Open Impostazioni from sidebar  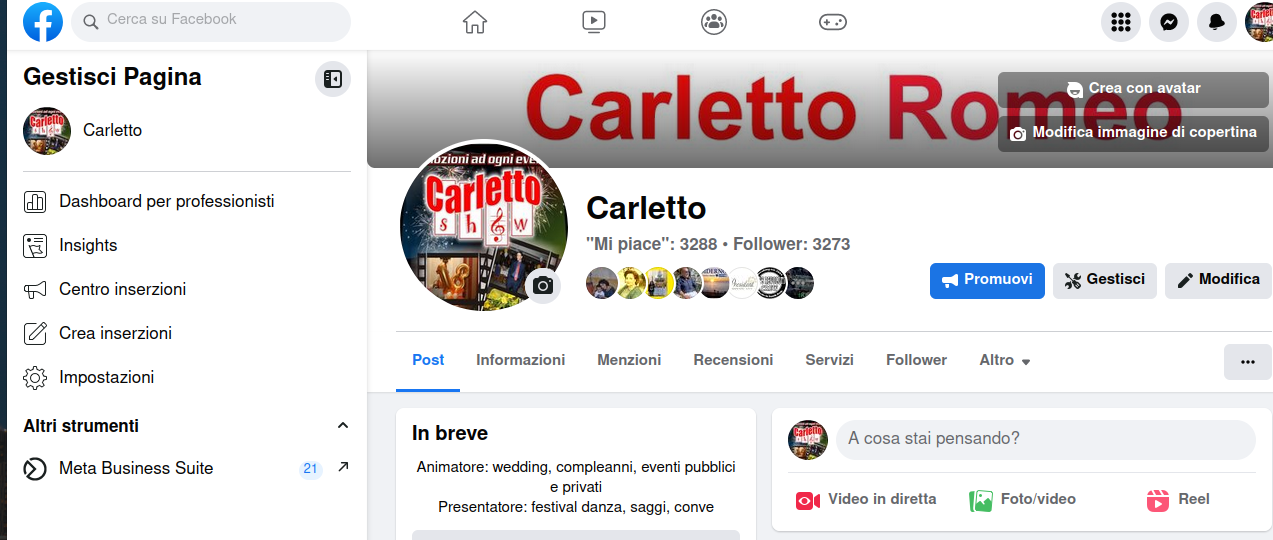point(187,378)
